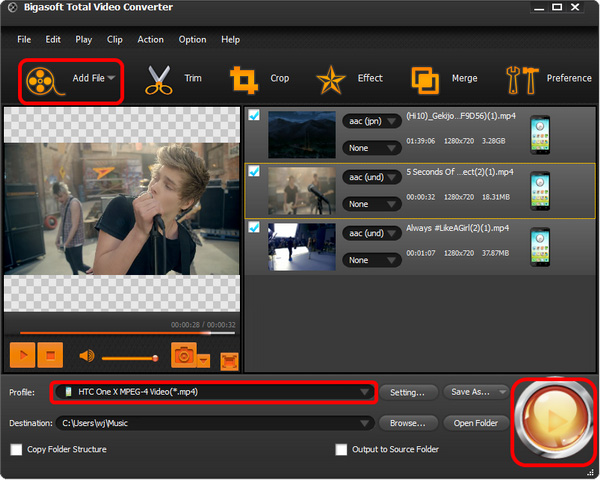Screen dimensions: 600x480
Task: Adjust the volume slider handle
Action: click(155, 358)
